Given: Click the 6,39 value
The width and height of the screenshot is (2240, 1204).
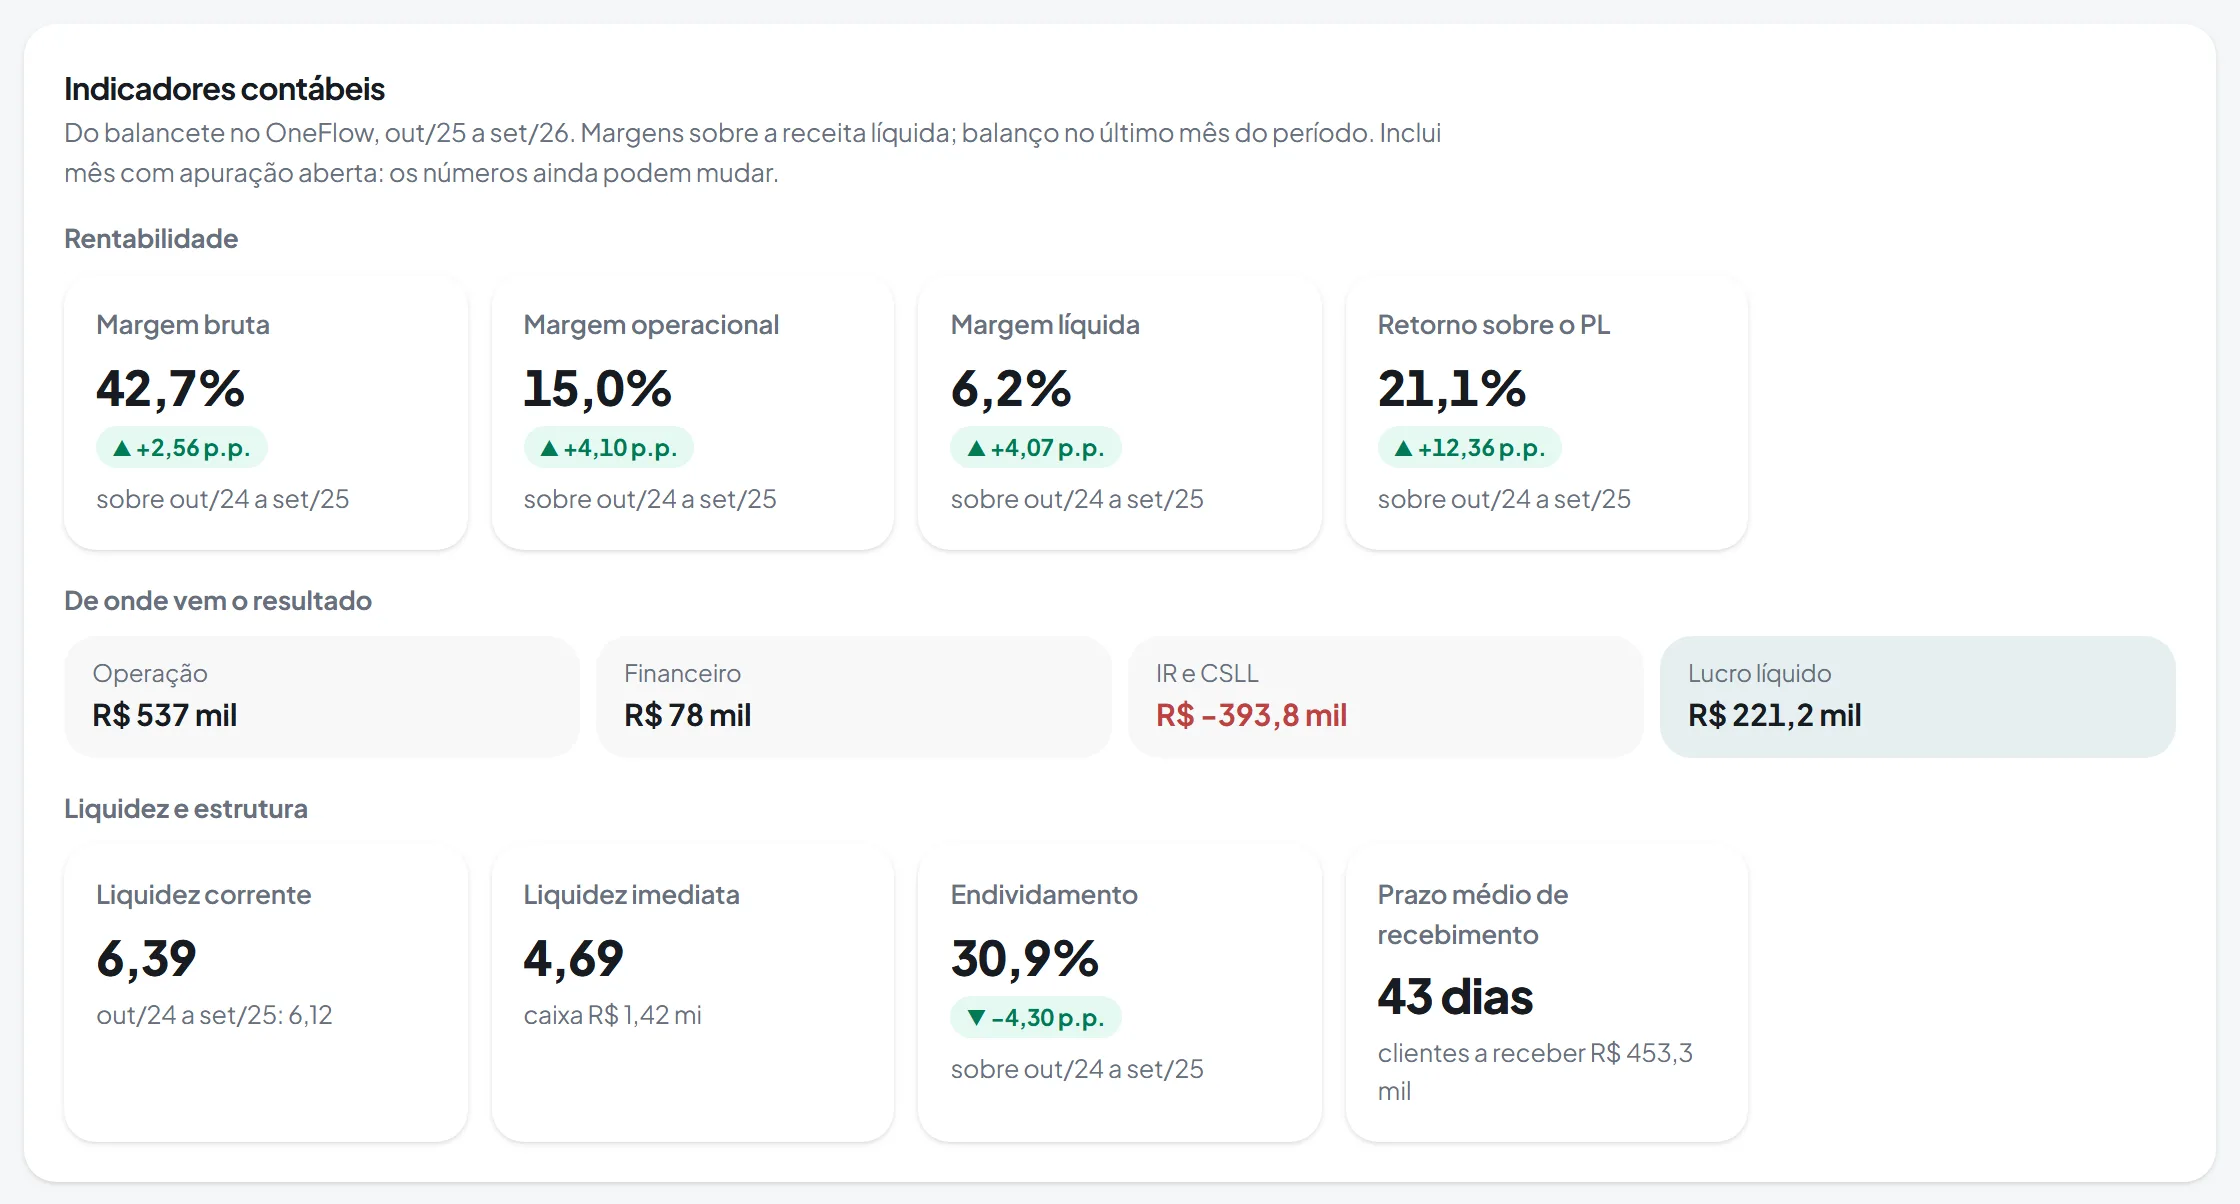Looking at the screenshot, I should pos(146,958).
